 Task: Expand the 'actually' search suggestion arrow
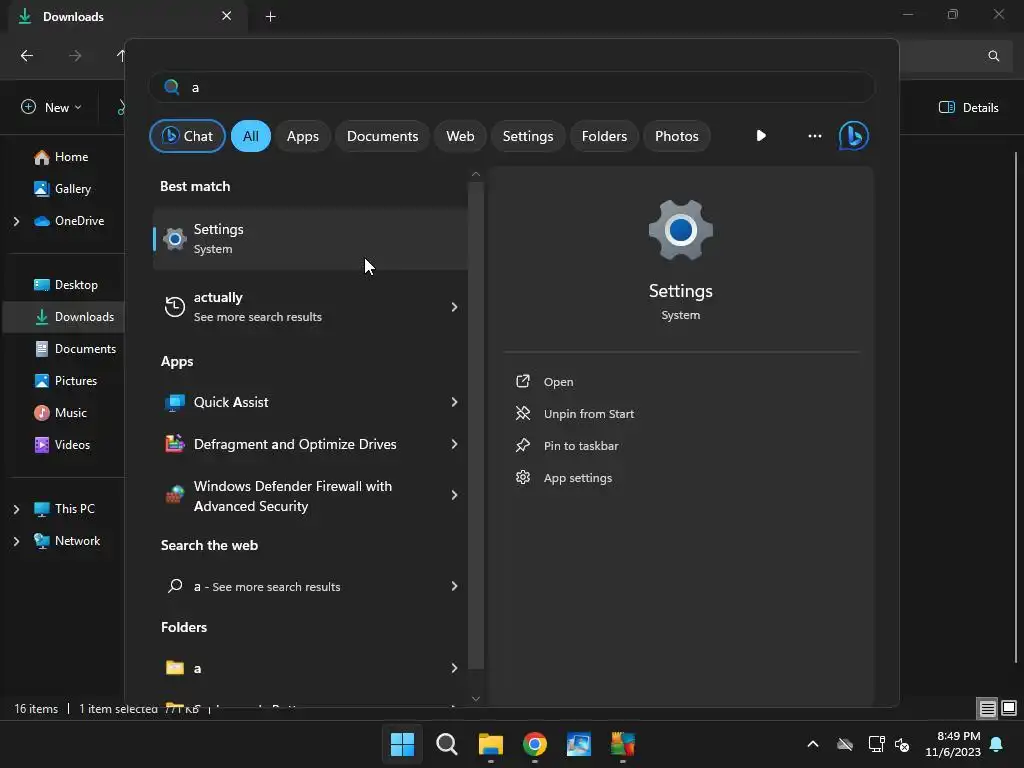454,306
